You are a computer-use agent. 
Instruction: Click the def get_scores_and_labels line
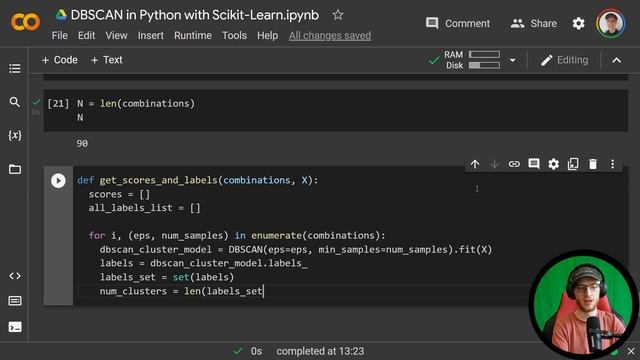pos(198,180)
